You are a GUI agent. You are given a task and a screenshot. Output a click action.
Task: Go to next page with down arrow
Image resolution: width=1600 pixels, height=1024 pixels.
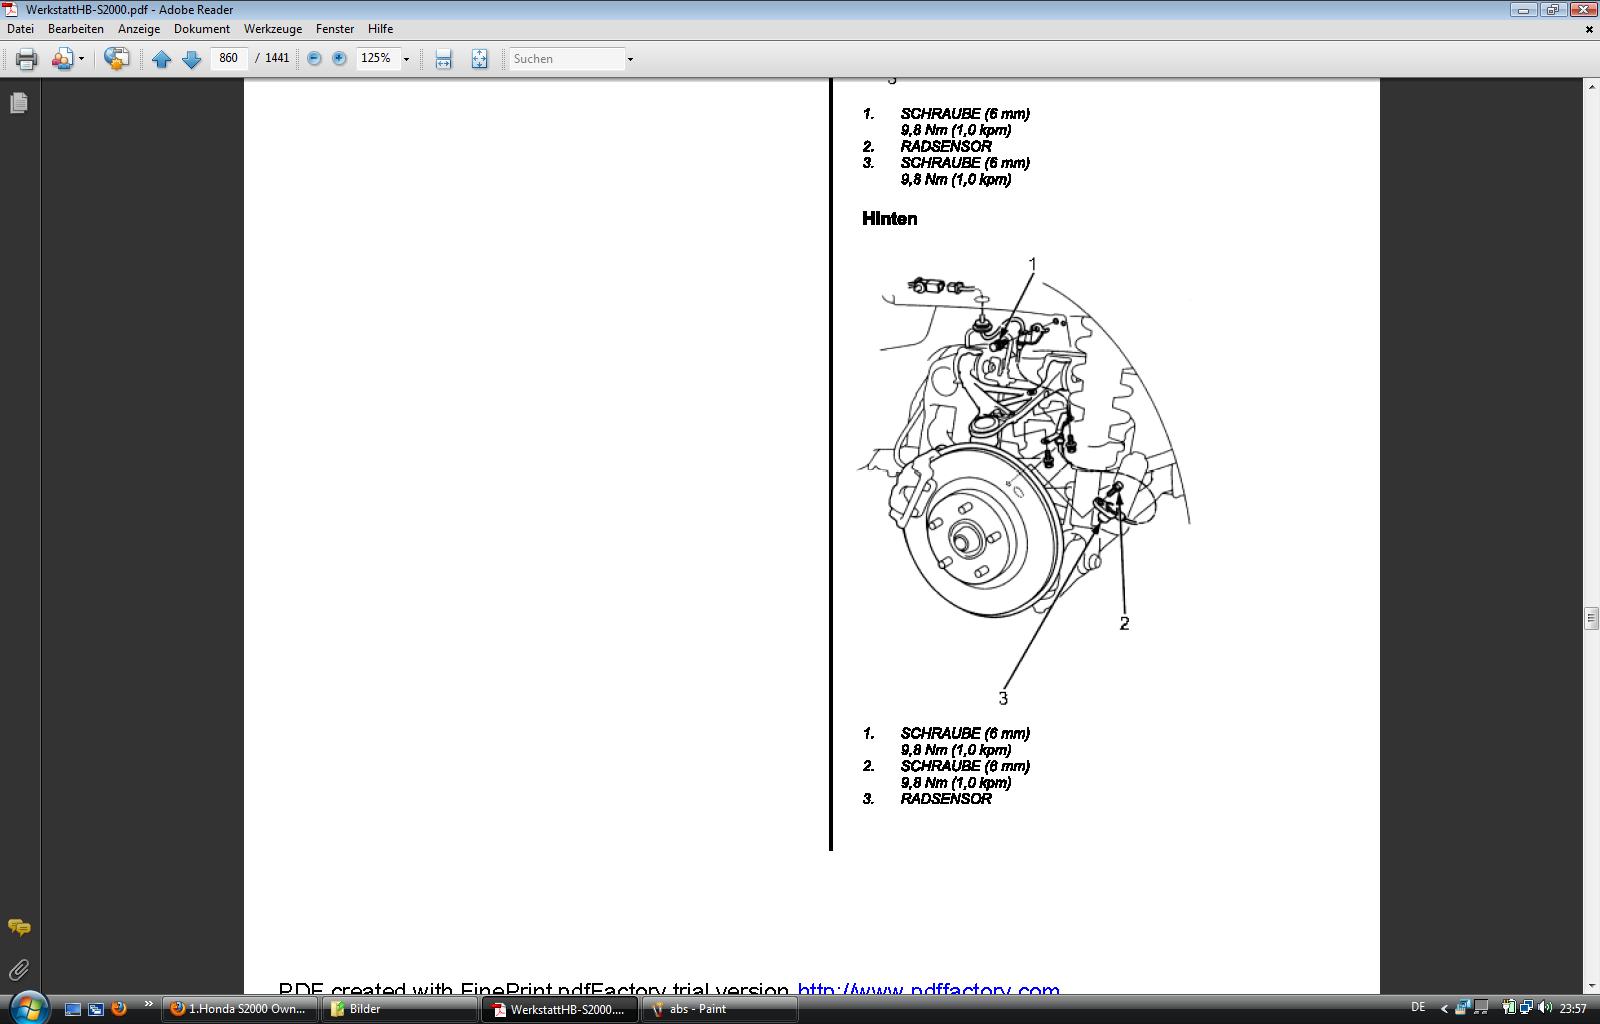coord(191,59)
